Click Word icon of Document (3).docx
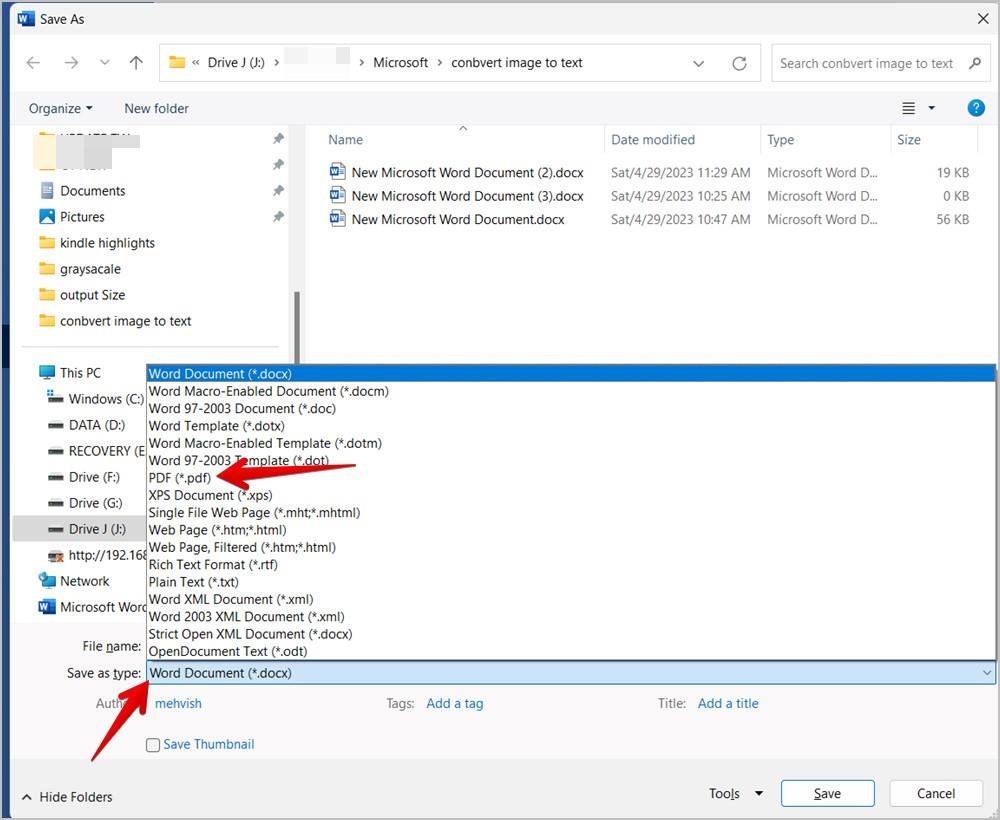1000x820 pixels. (337, 195)
